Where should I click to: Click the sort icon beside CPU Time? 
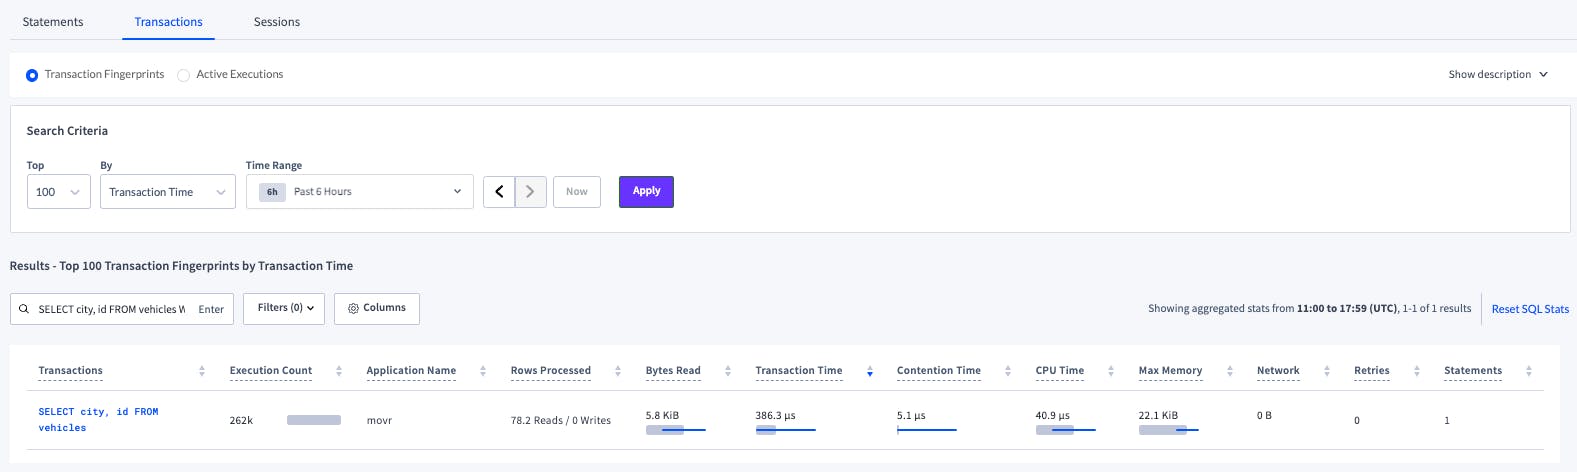[x=1111, y=371]
